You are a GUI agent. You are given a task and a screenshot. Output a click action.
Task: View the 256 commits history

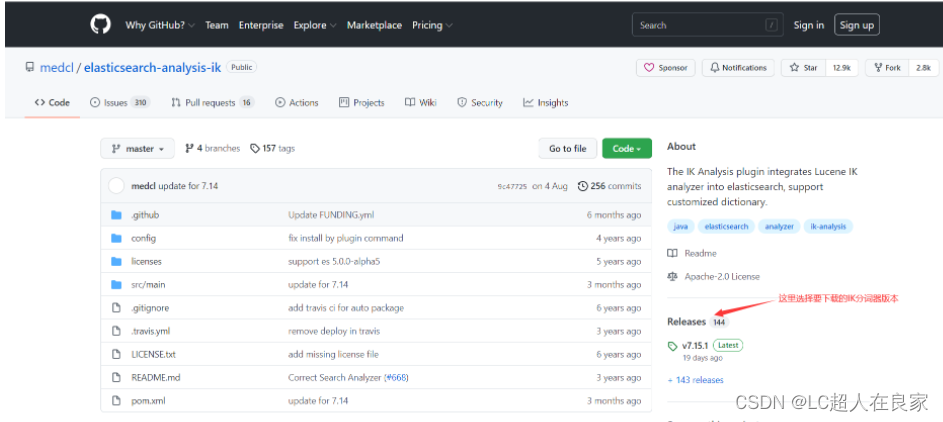tap(609, 186)
